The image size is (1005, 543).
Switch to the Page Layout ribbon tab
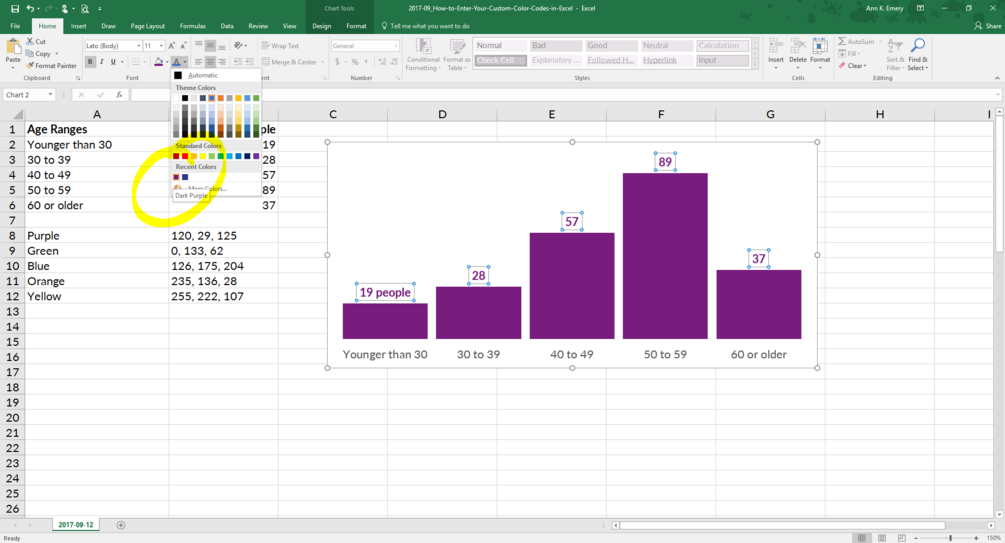[x=147, y=26]
